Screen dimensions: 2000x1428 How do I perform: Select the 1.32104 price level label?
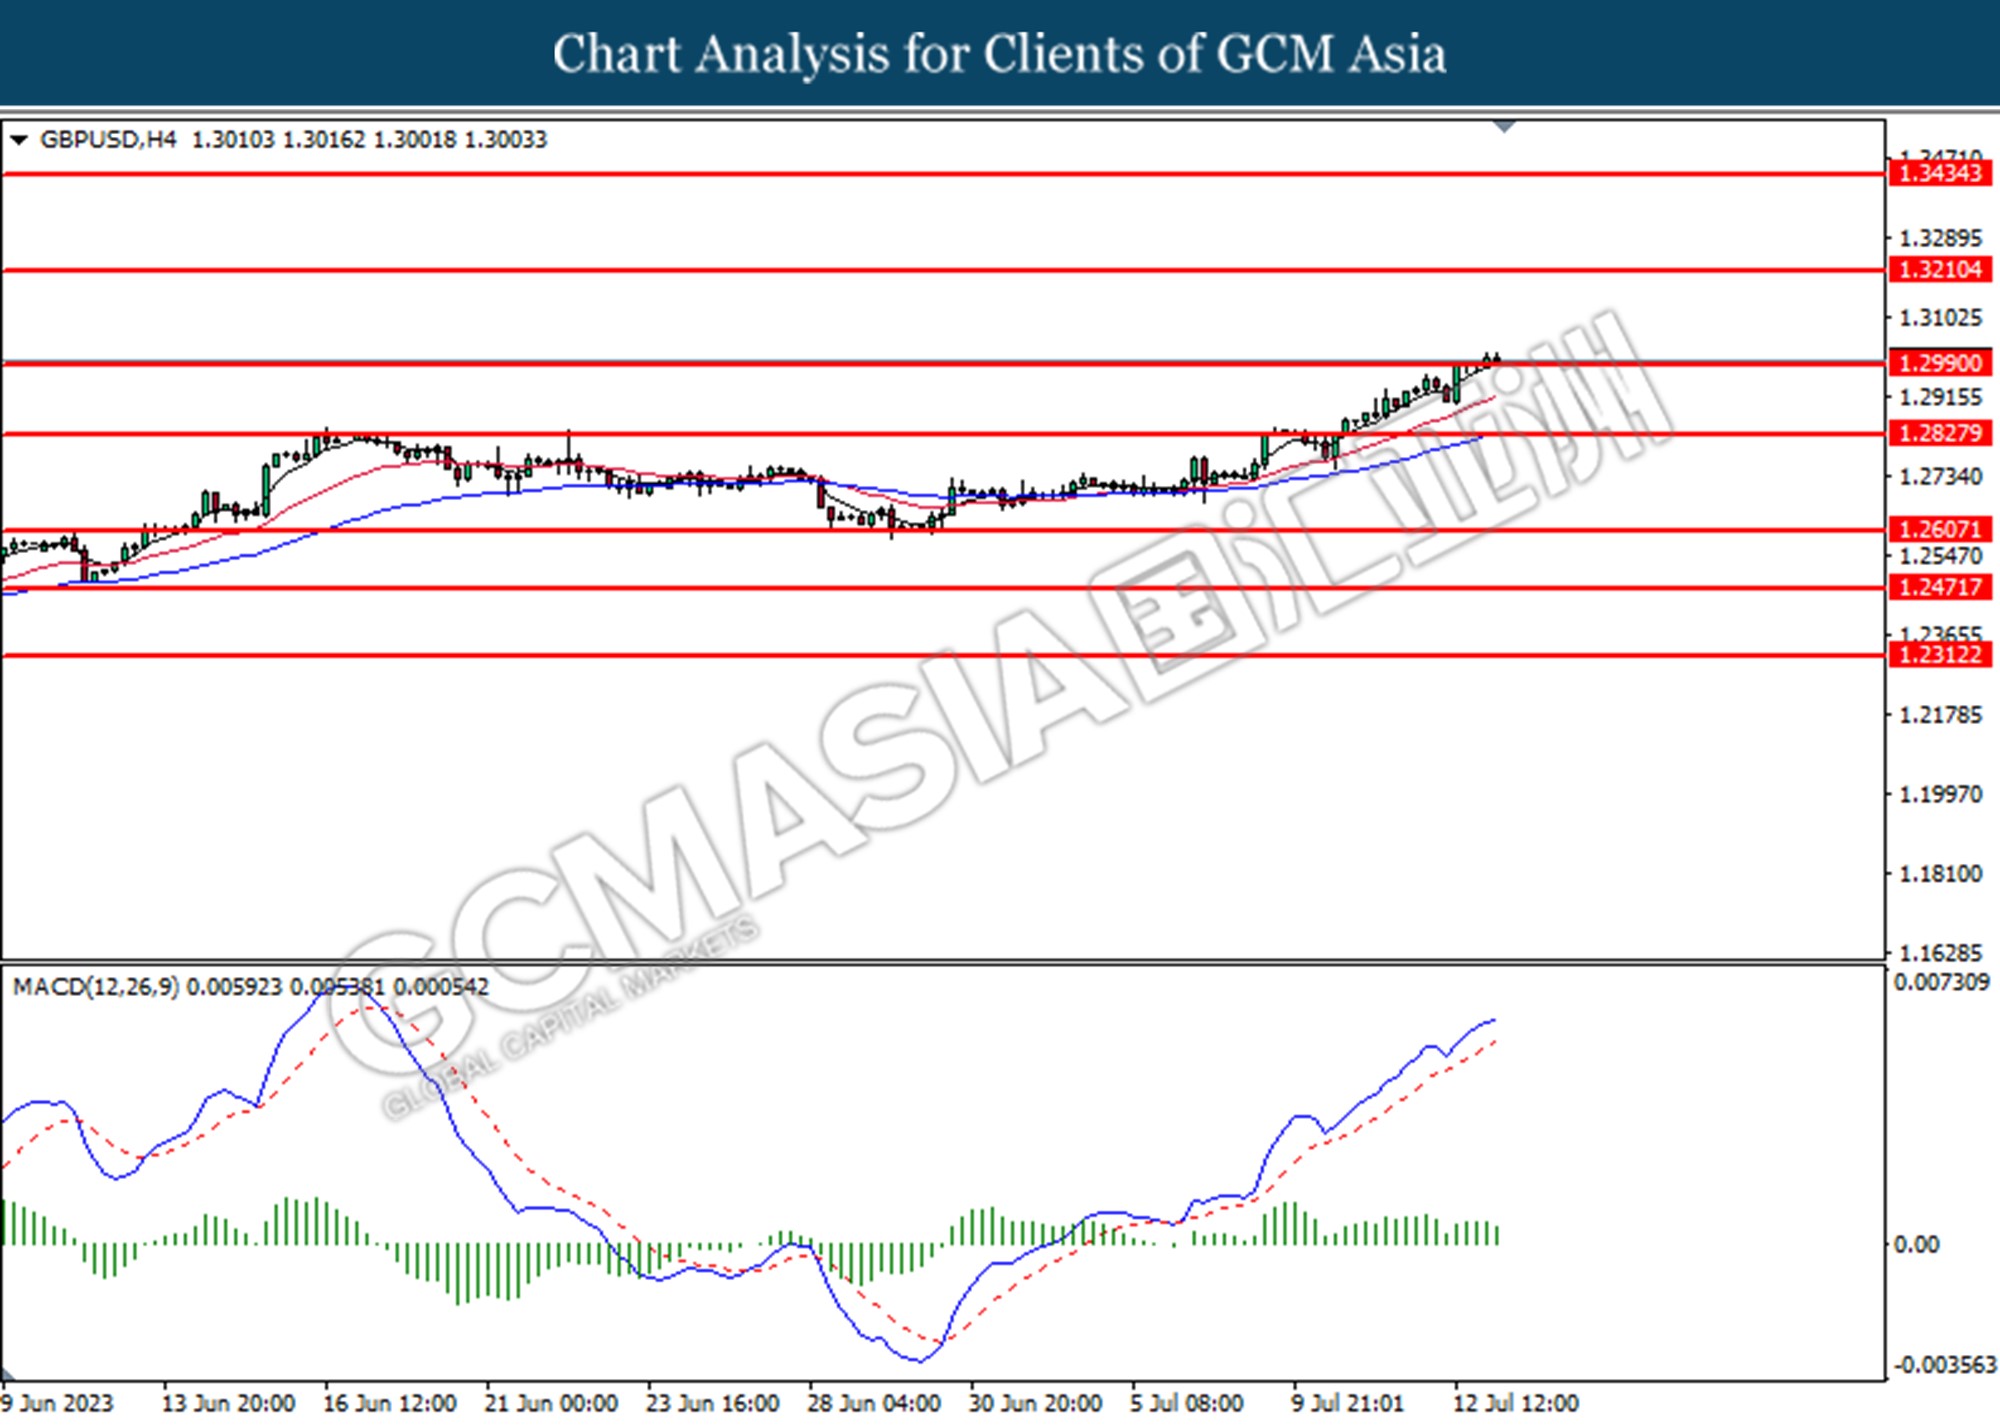pyautogui.click(x=1939, y=269)
